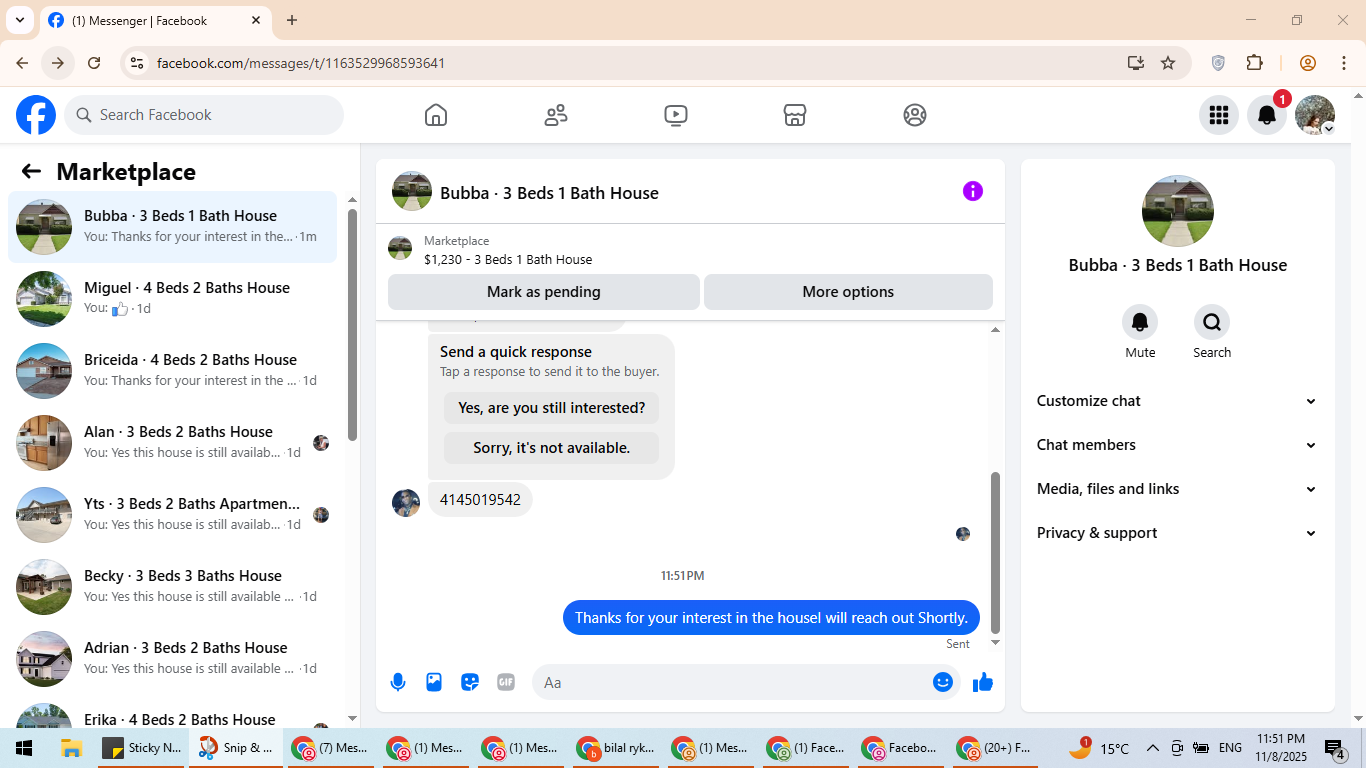View site information icon in address bar
Screen dimensions: 1366x768
[x=138, y=63]
